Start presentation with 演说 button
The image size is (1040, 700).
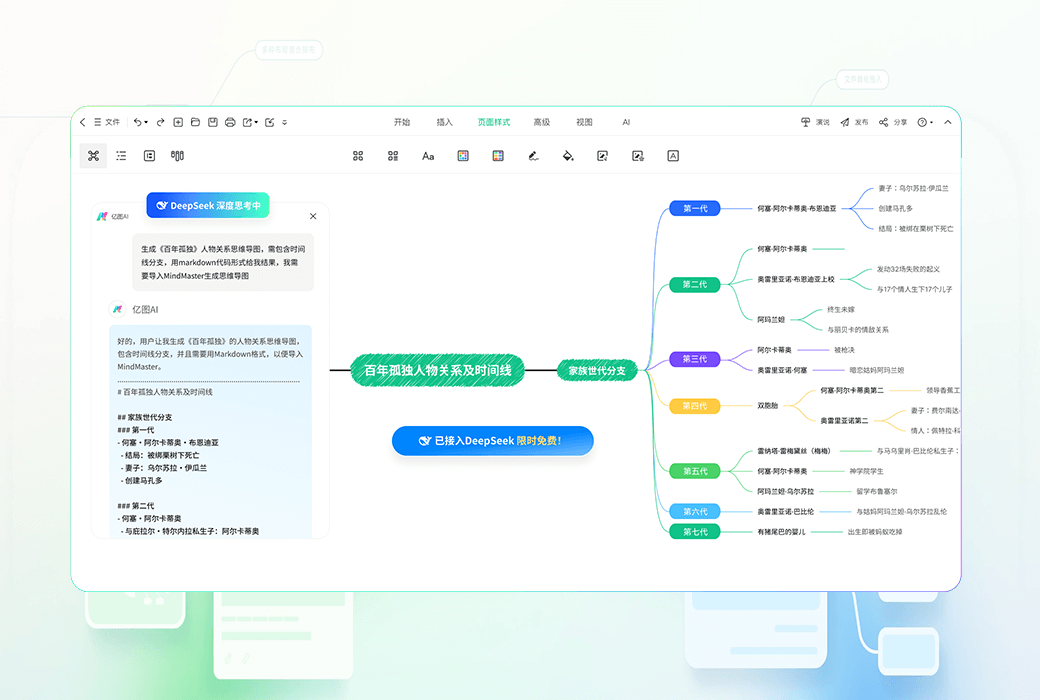click(815, 122)
